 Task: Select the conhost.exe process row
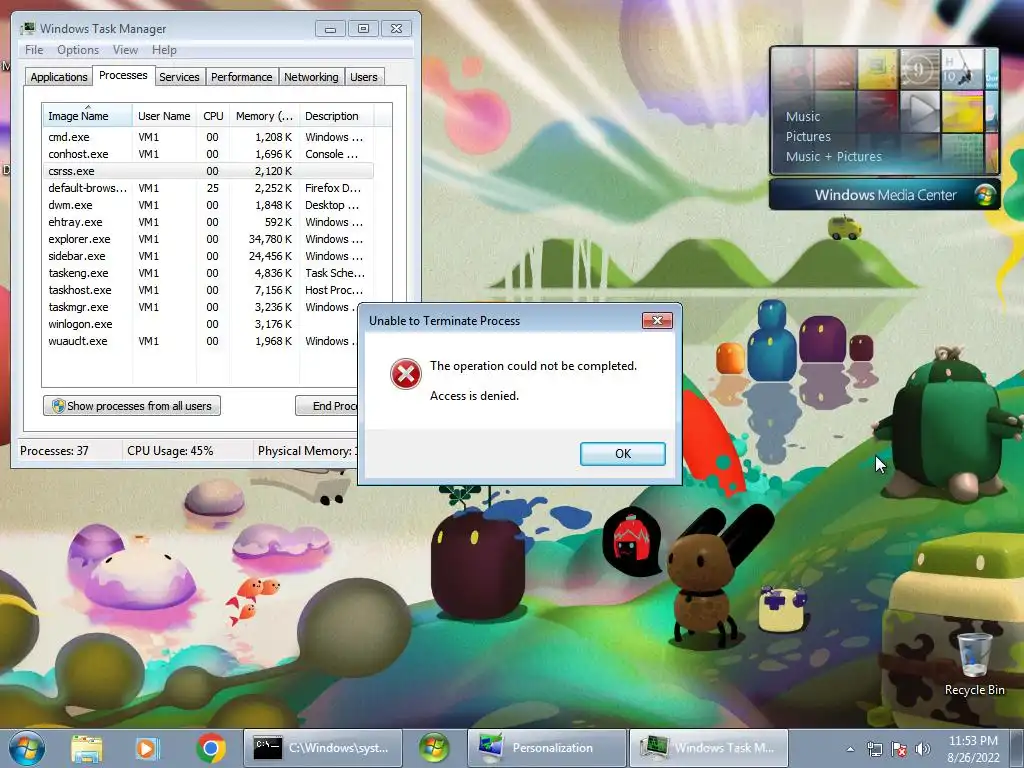(208, 154)
